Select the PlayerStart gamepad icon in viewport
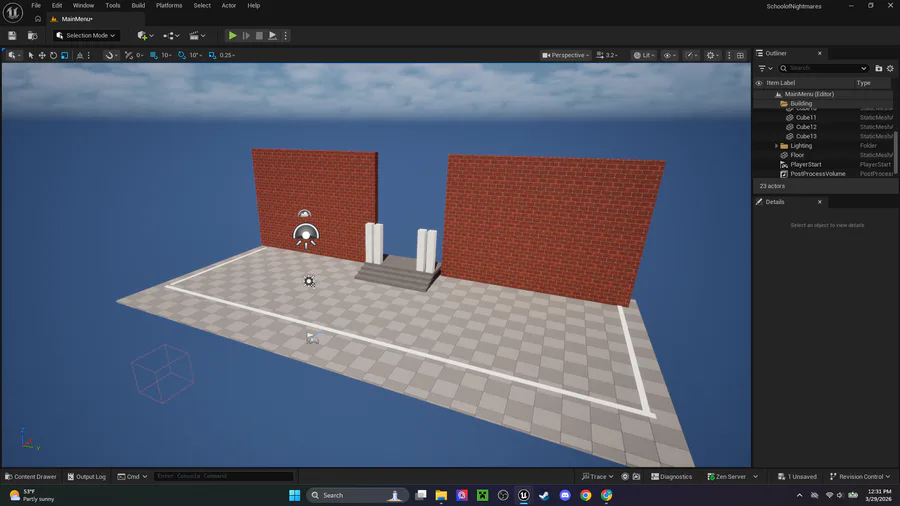The image size is (900, 506). click(313, 338)
